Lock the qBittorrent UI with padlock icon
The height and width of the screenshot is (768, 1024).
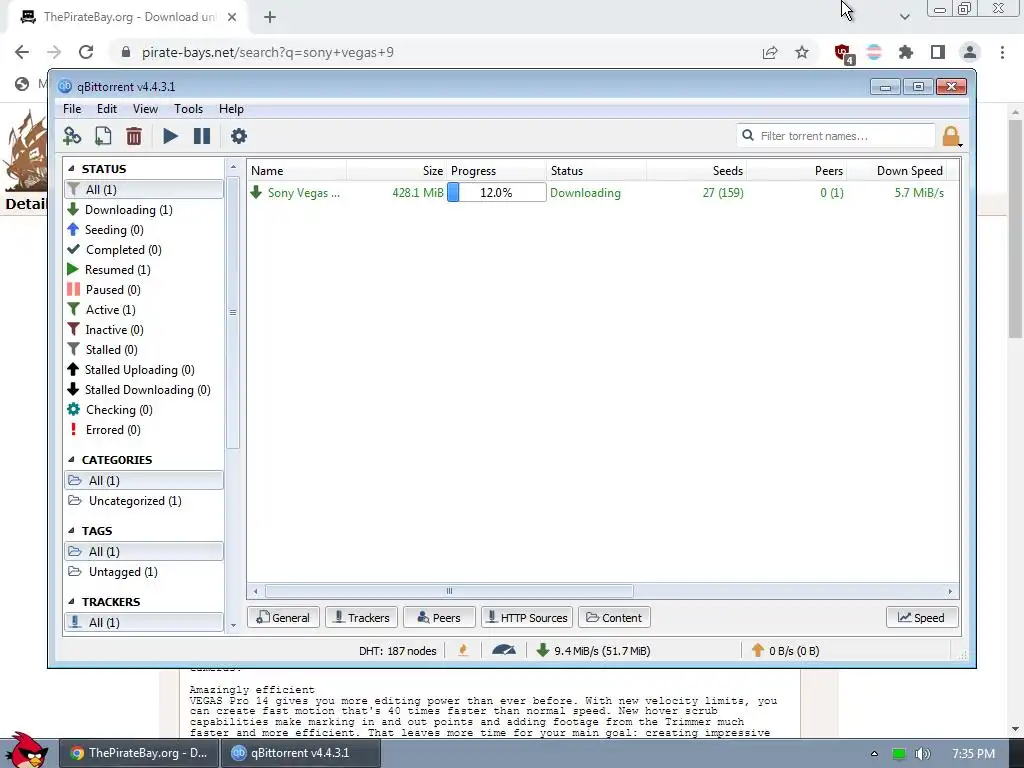[x=951, y=136]
